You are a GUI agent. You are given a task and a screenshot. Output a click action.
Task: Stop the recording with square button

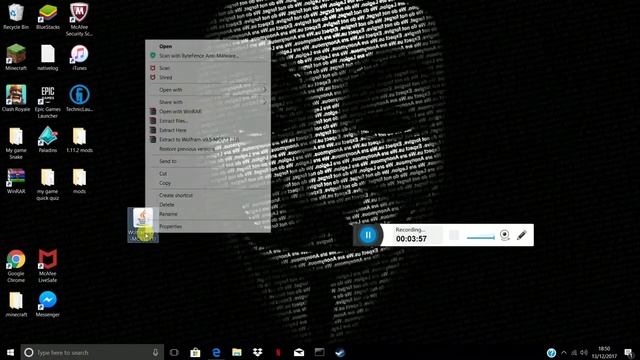tap(454, 235)
